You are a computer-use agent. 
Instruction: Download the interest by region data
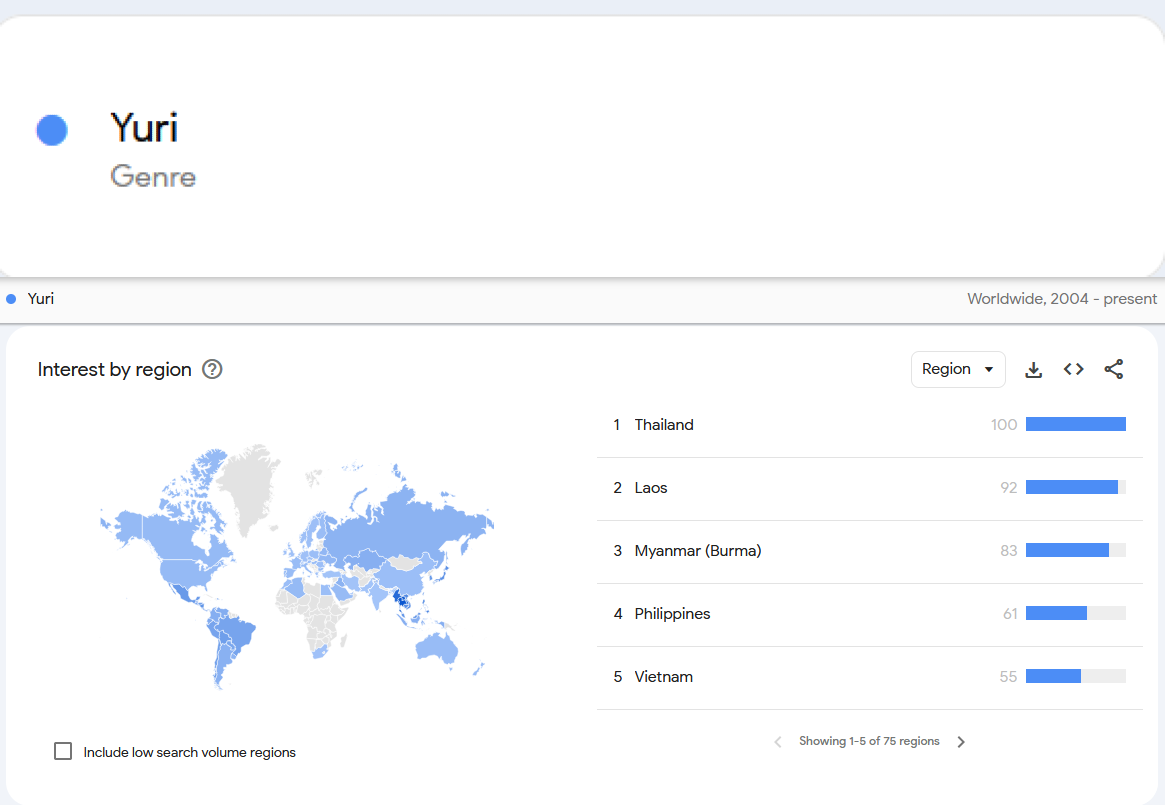click(x=1033, y=369)
